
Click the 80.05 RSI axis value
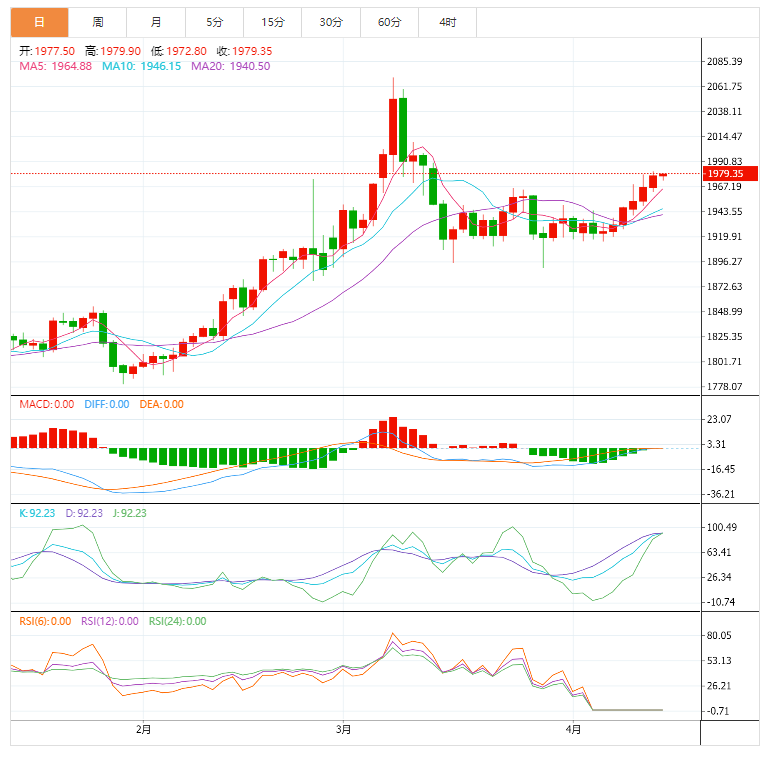719,635
